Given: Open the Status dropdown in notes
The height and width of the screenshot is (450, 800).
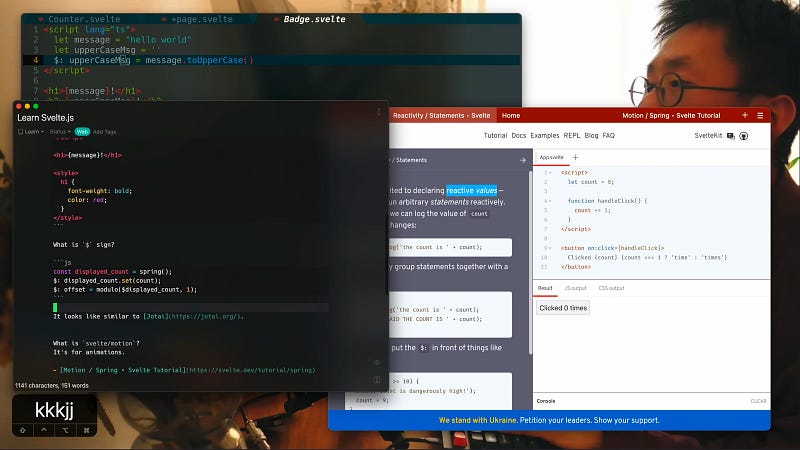Looking at the screenshot, I should pyautogui.click(x=60, y=132).
